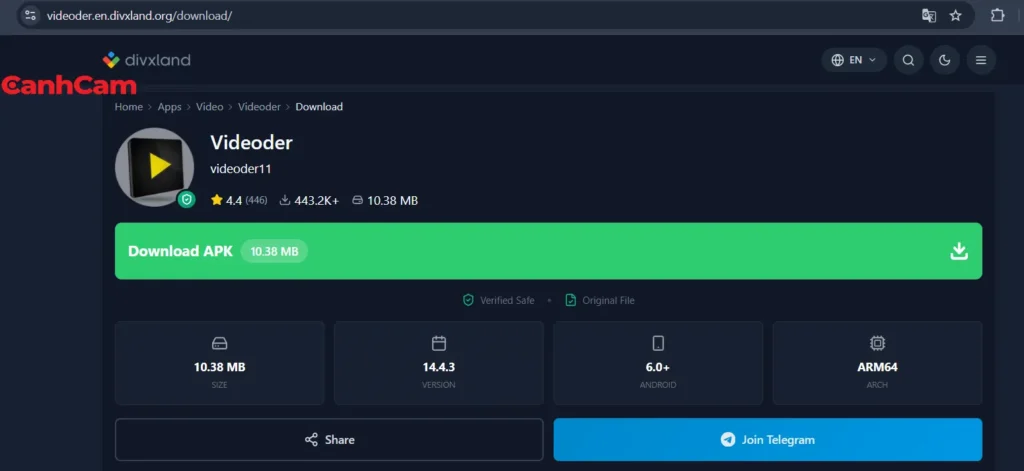The height and width of the screenshot is (471, 1024).
Task: Open the hamburger menu icon
Action: (981, 60)
